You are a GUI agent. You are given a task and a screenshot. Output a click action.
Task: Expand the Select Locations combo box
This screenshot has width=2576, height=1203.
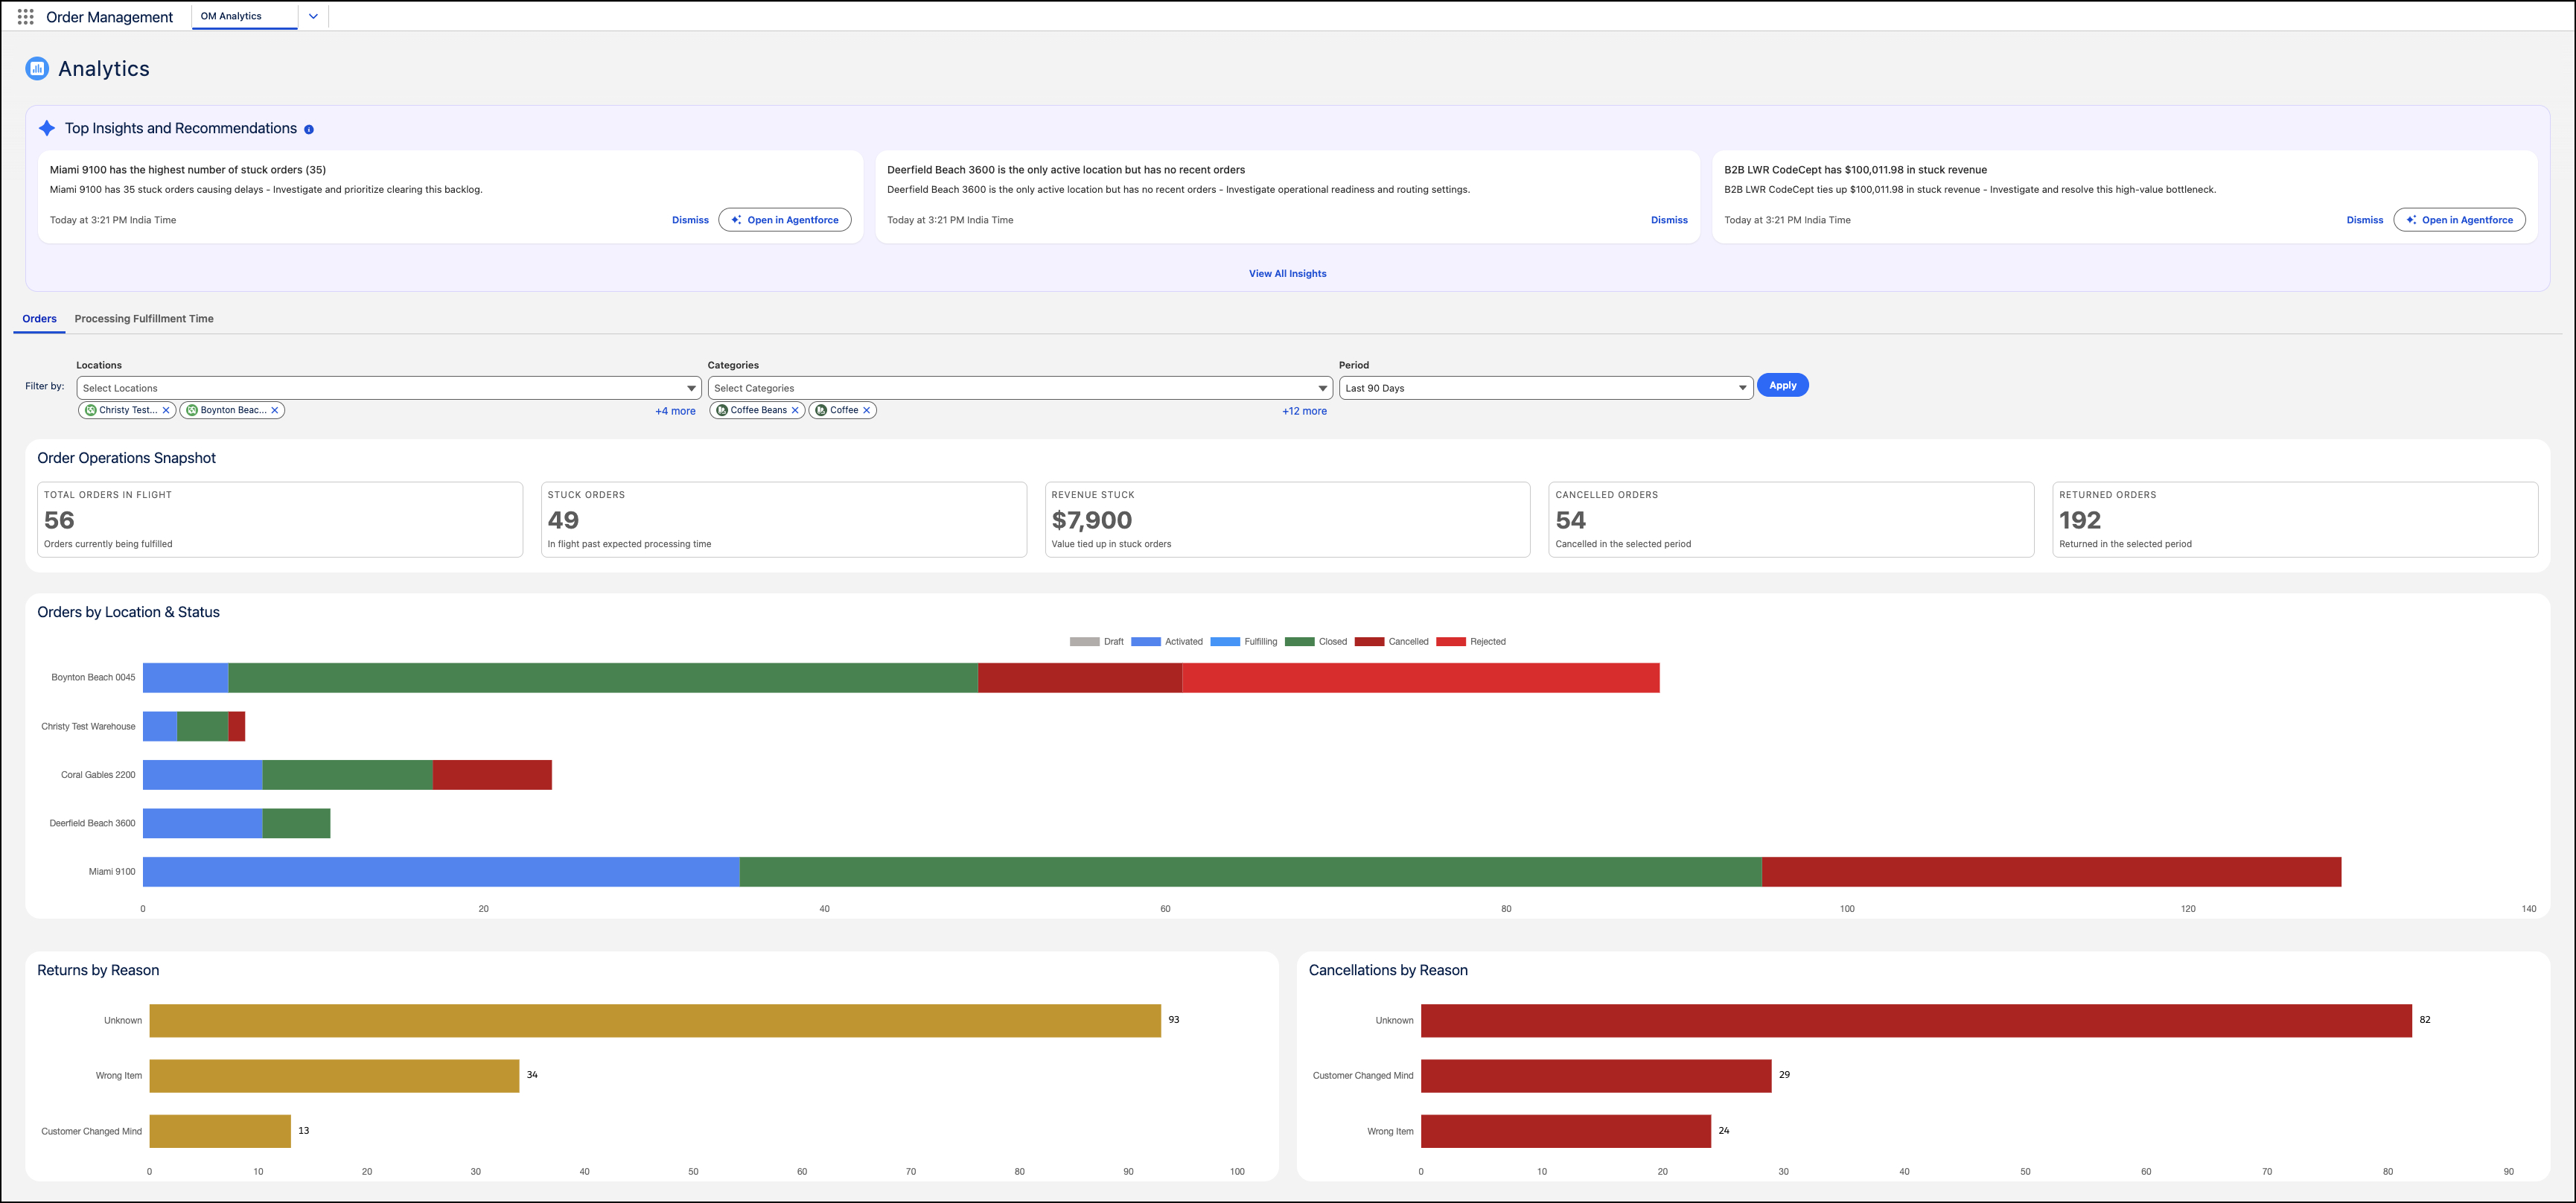point(389,388)
